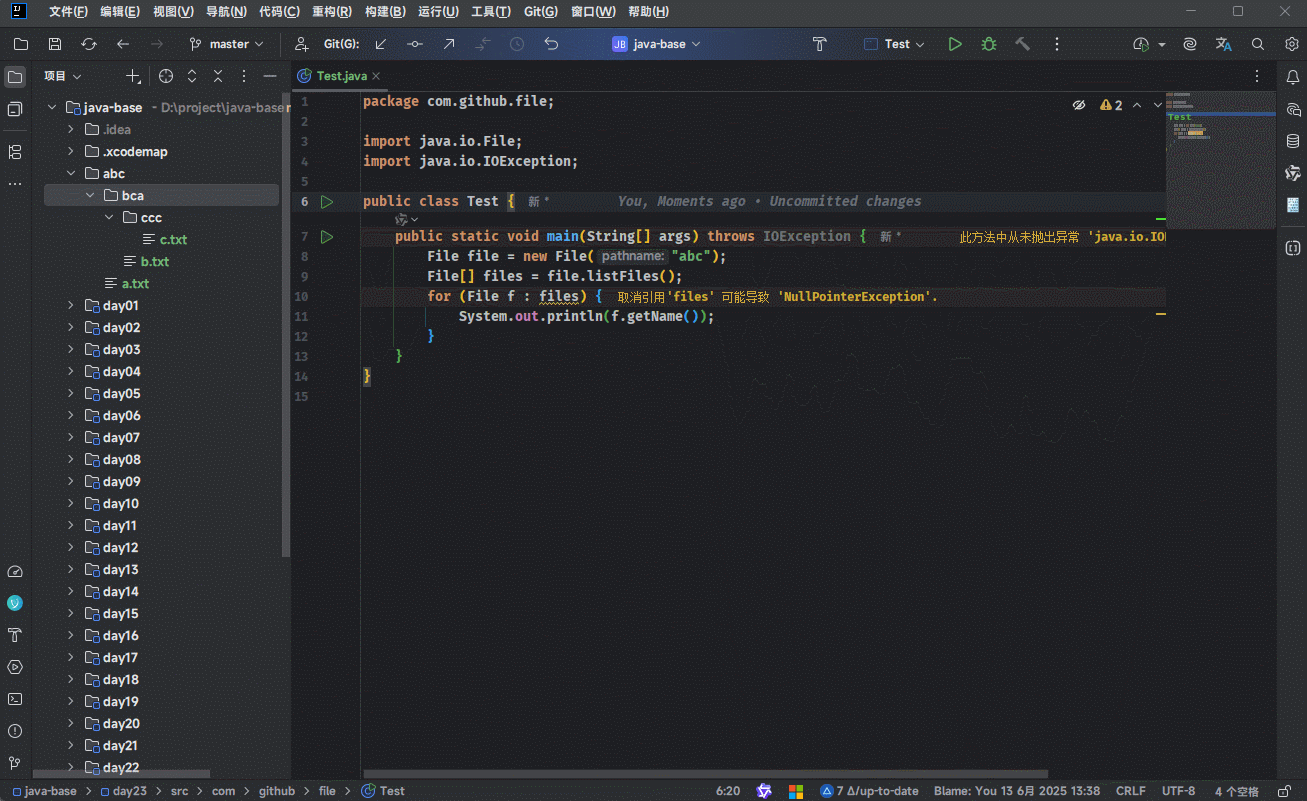Open the 重构(R) menu

331,12
